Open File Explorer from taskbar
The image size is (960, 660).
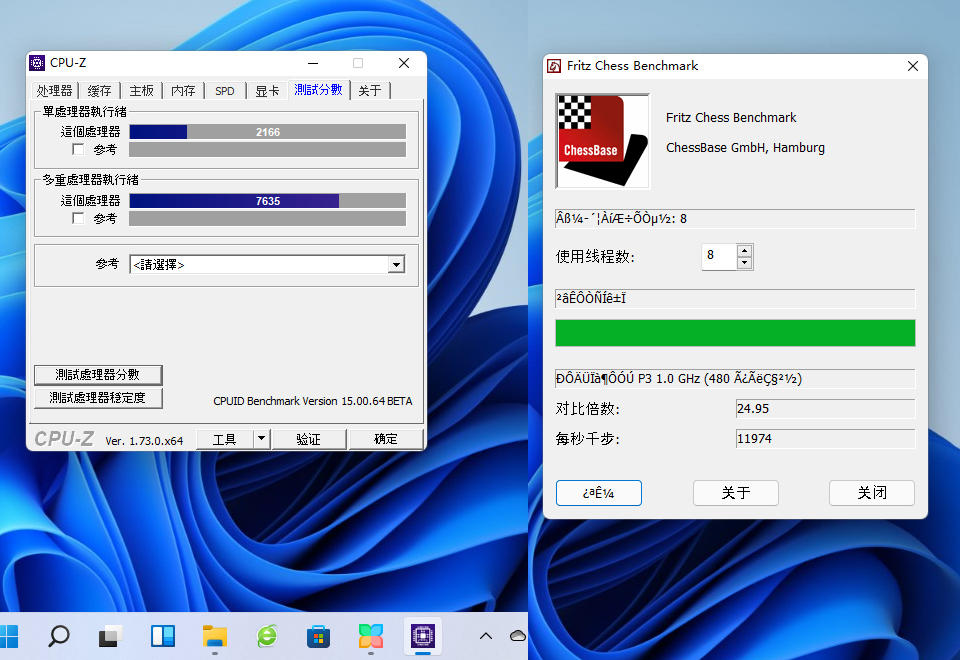[215, 636]
